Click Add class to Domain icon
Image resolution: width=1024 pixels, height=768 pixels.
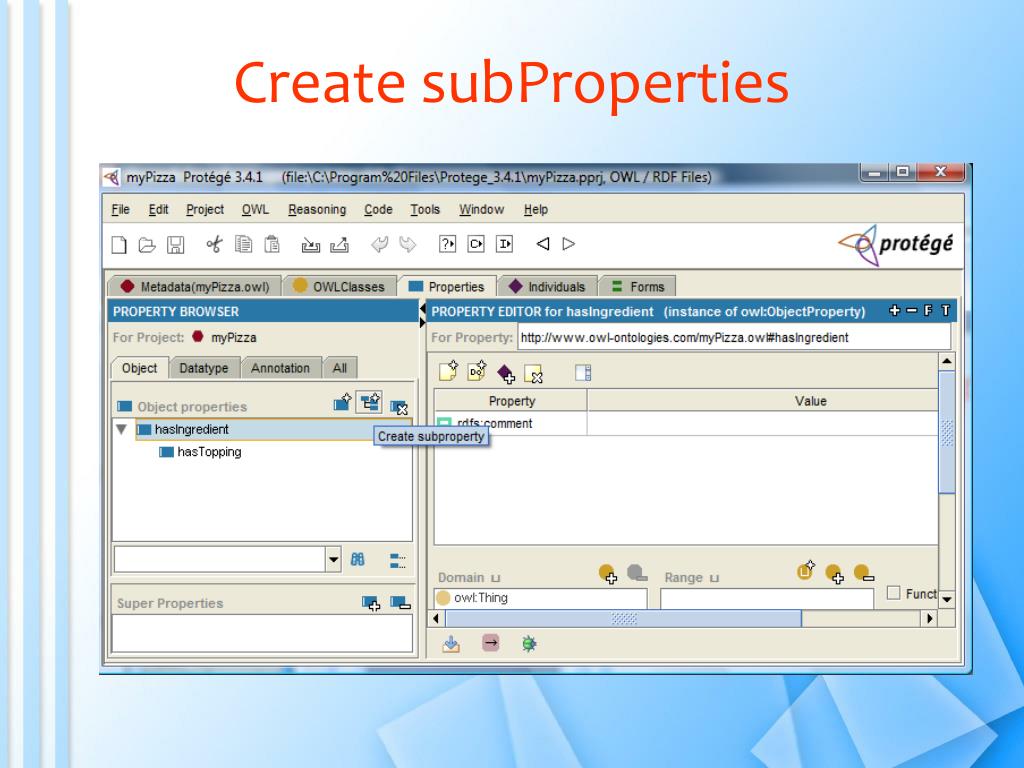[x=608, y=574]
